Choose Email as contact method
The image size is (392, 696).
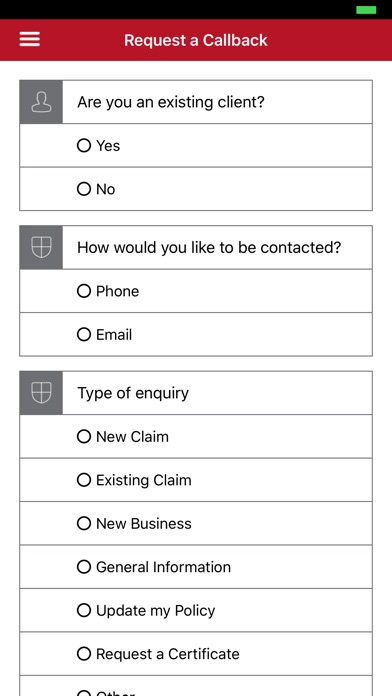196,334
